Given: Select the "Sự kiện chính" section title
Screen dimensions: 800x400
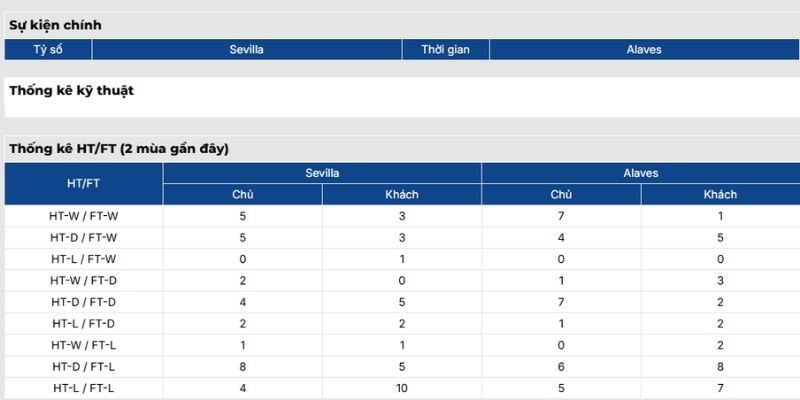Looking at the screenshot, I should pos(56,24).
